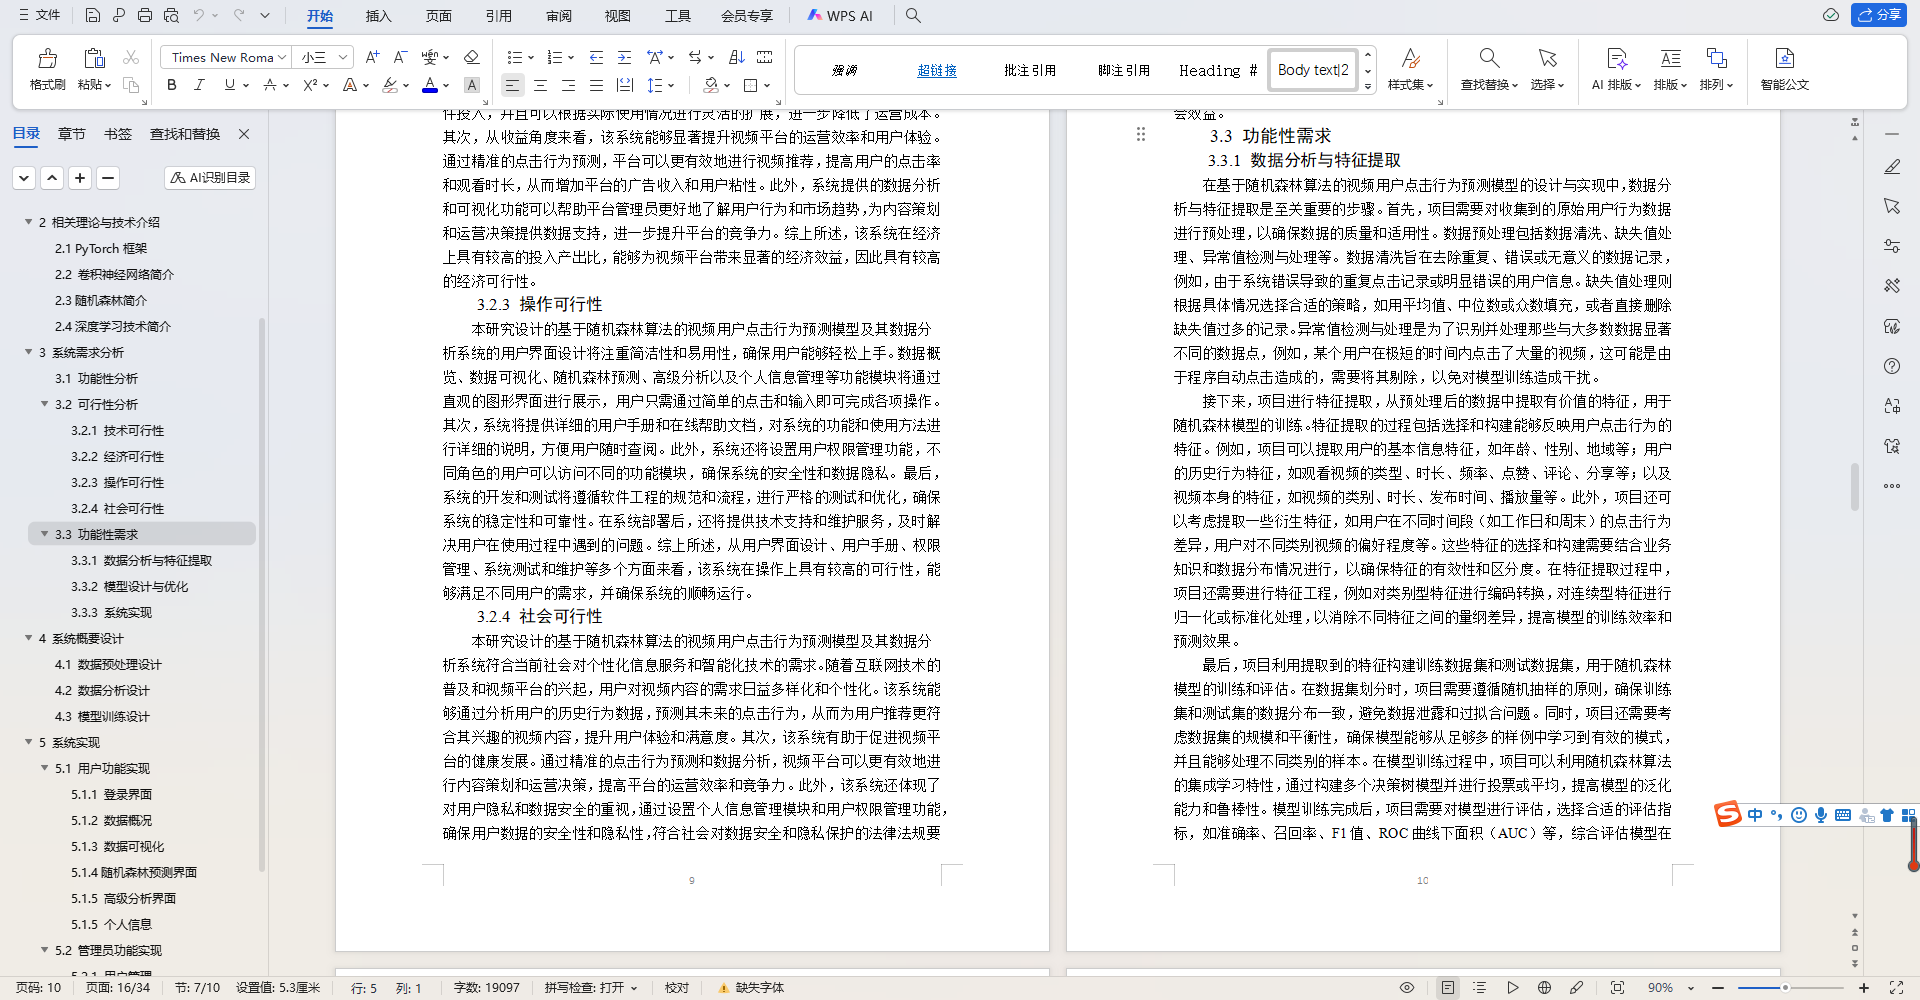Open the Bullets list dropdown arrow
Screen dimensions: 1920x1000
[531, 58]
